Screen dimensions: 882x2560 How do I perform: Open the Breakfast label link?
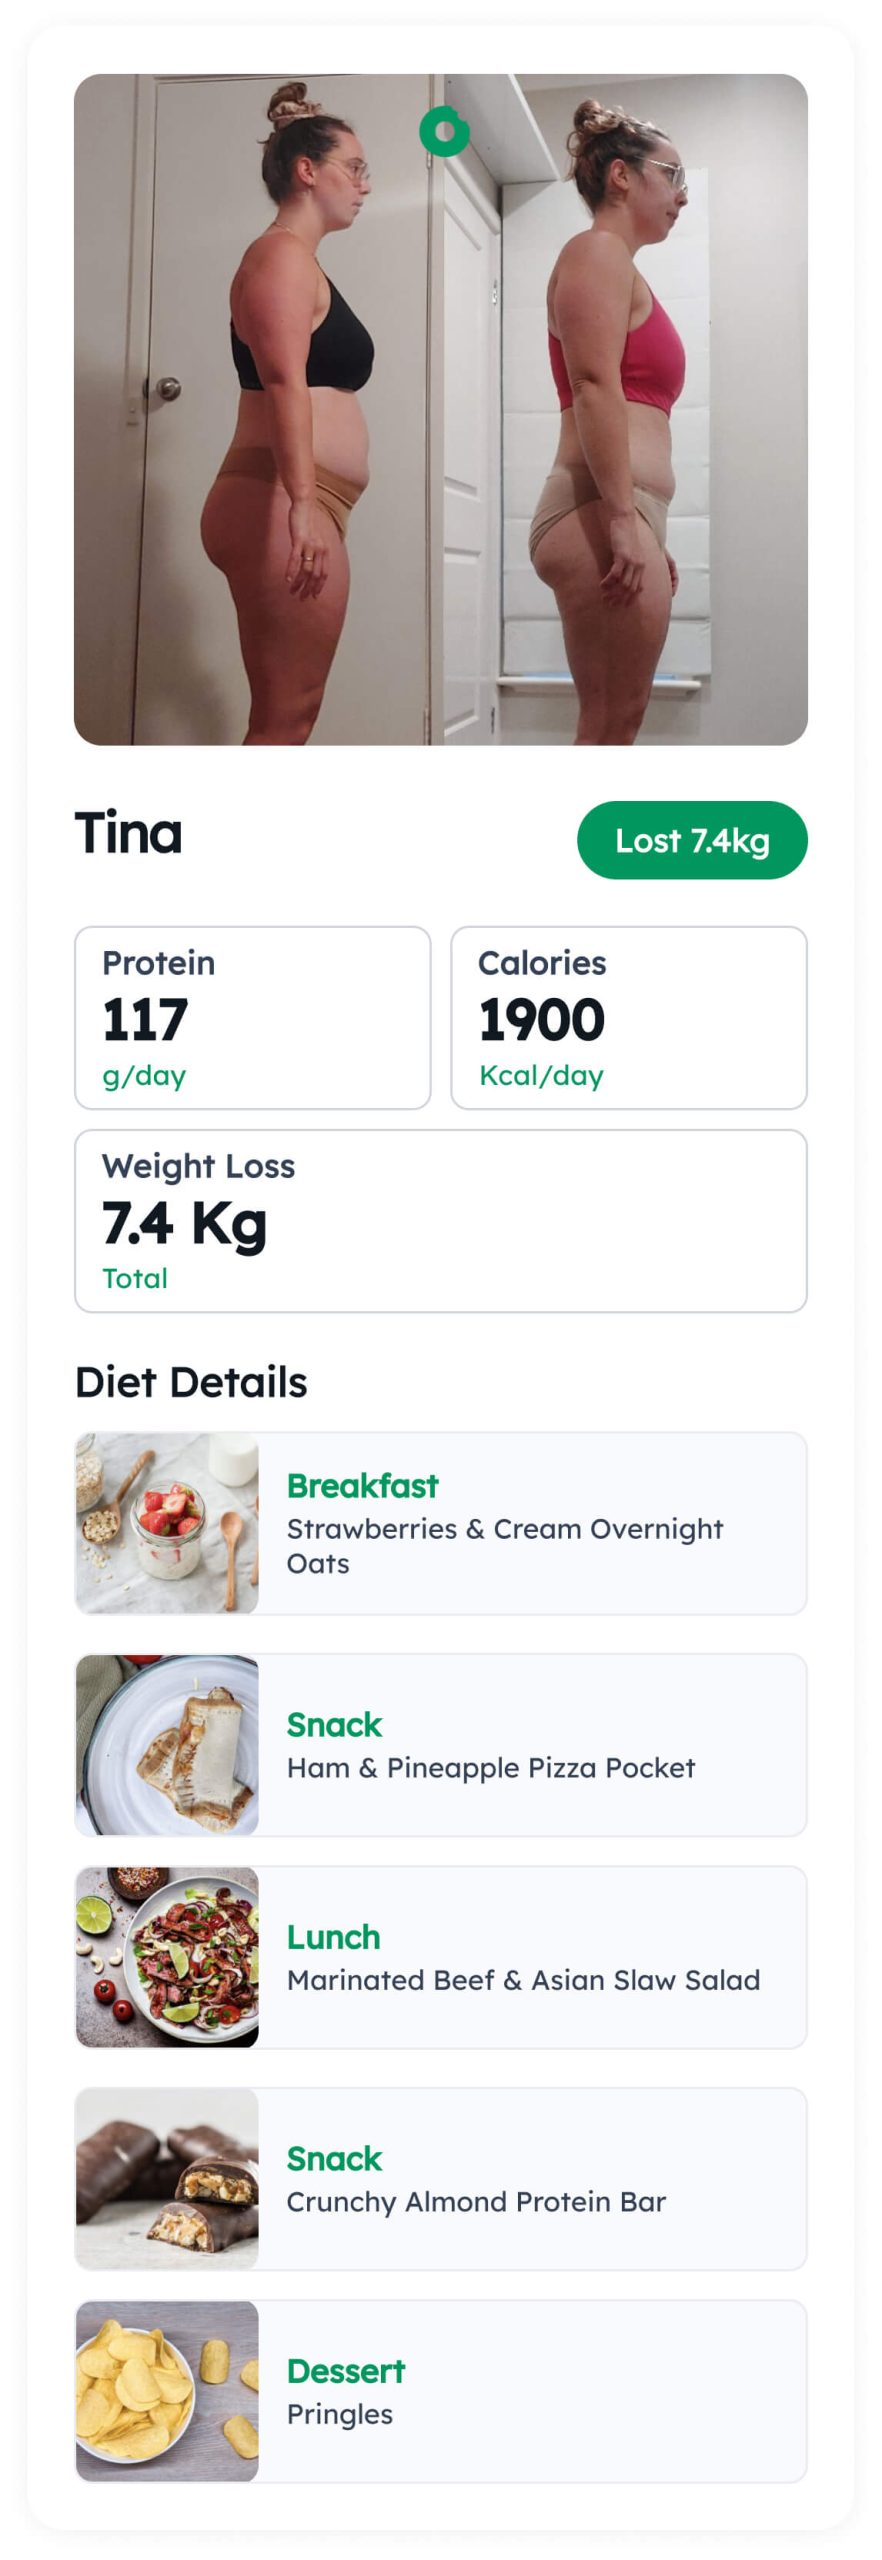[x=363, y=1486]
